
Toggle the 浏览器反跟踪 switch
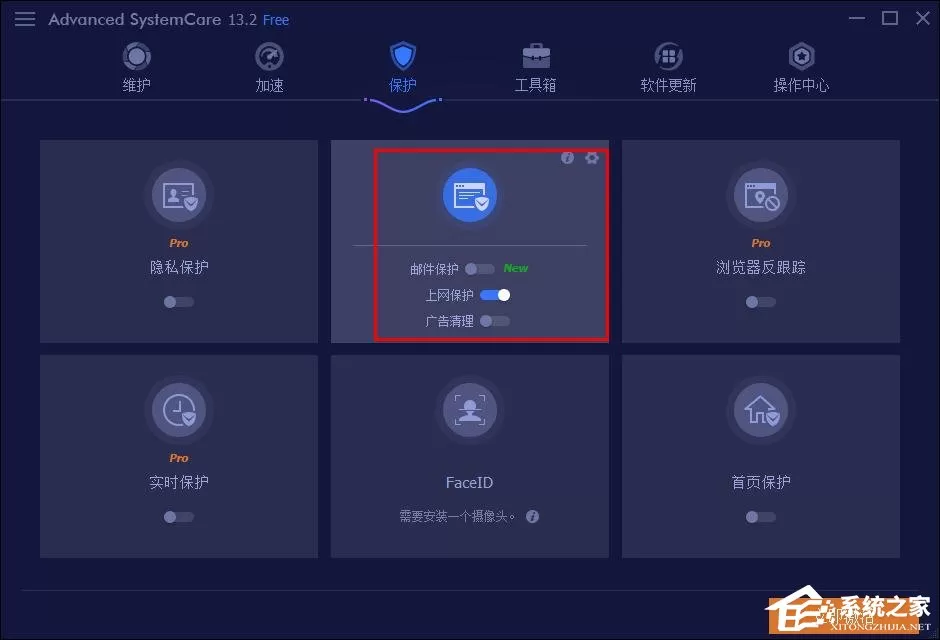point(761,302)
